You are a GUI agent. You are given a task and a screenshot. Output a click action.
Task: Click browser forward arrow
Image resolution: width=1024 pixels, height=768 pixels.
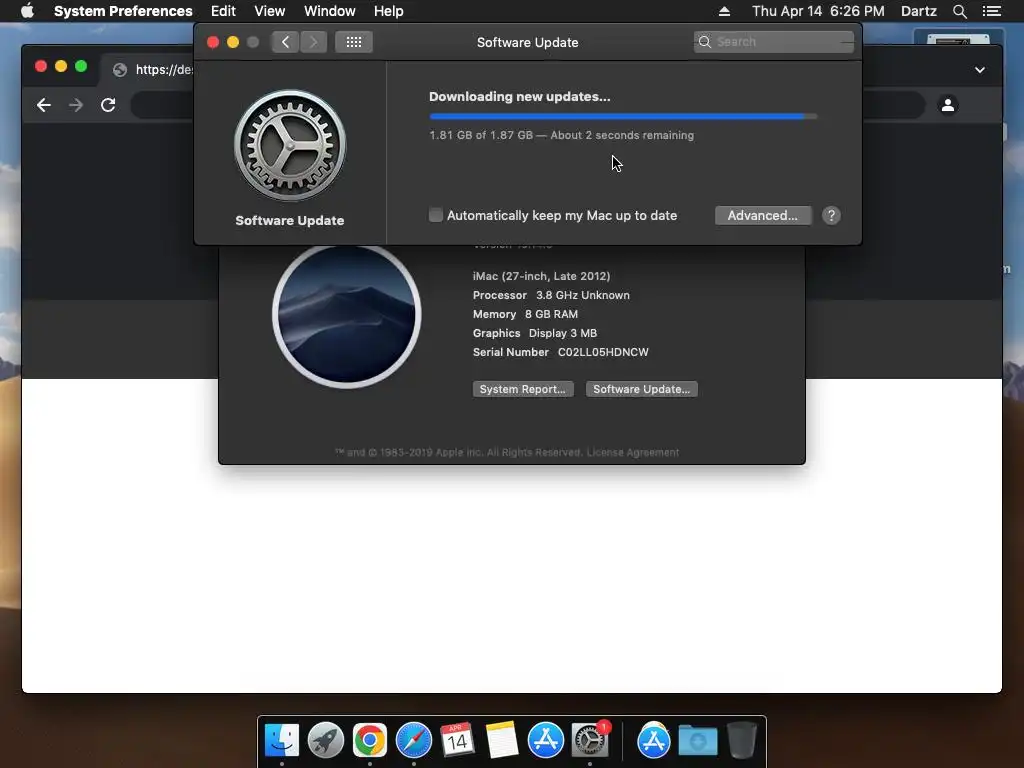click(x=76, y=104)
